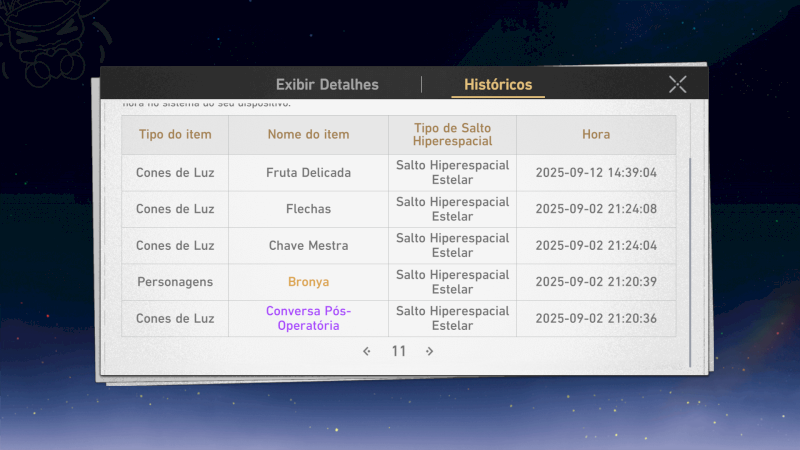The image size is (800, 450).
Task: Click the orange Bronya character name
Action: click(308, 282)
